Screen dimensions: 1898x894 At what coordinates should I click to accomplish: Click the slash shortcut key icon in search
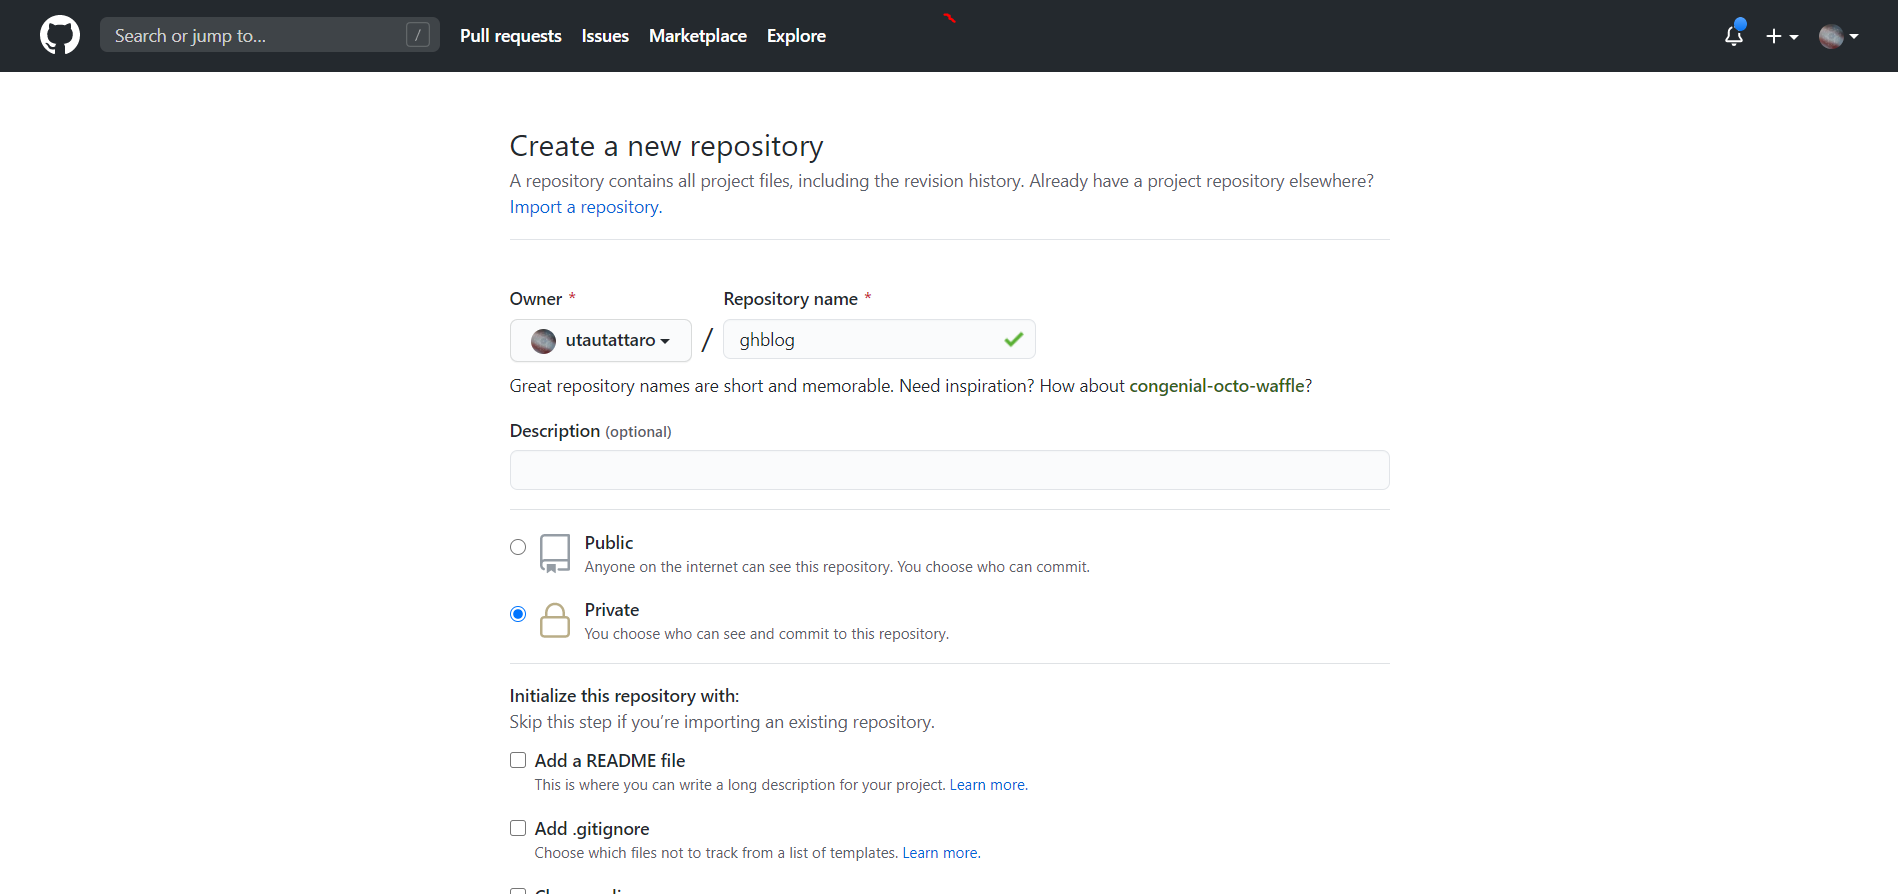click(418, 35)
